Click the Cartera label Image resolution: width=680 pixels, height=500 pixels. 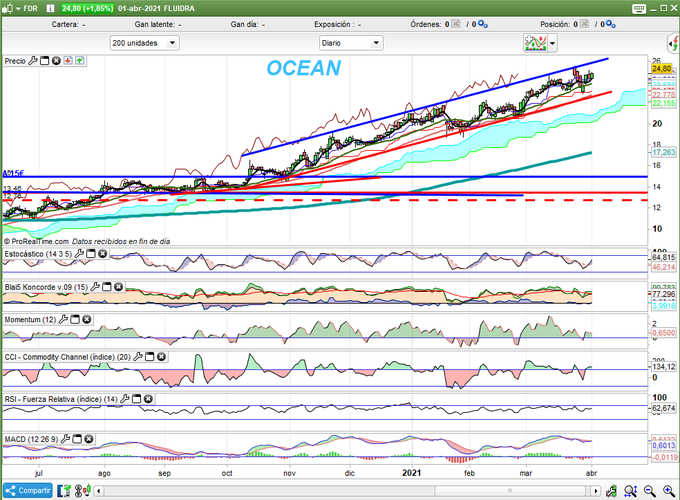[65, 24]
